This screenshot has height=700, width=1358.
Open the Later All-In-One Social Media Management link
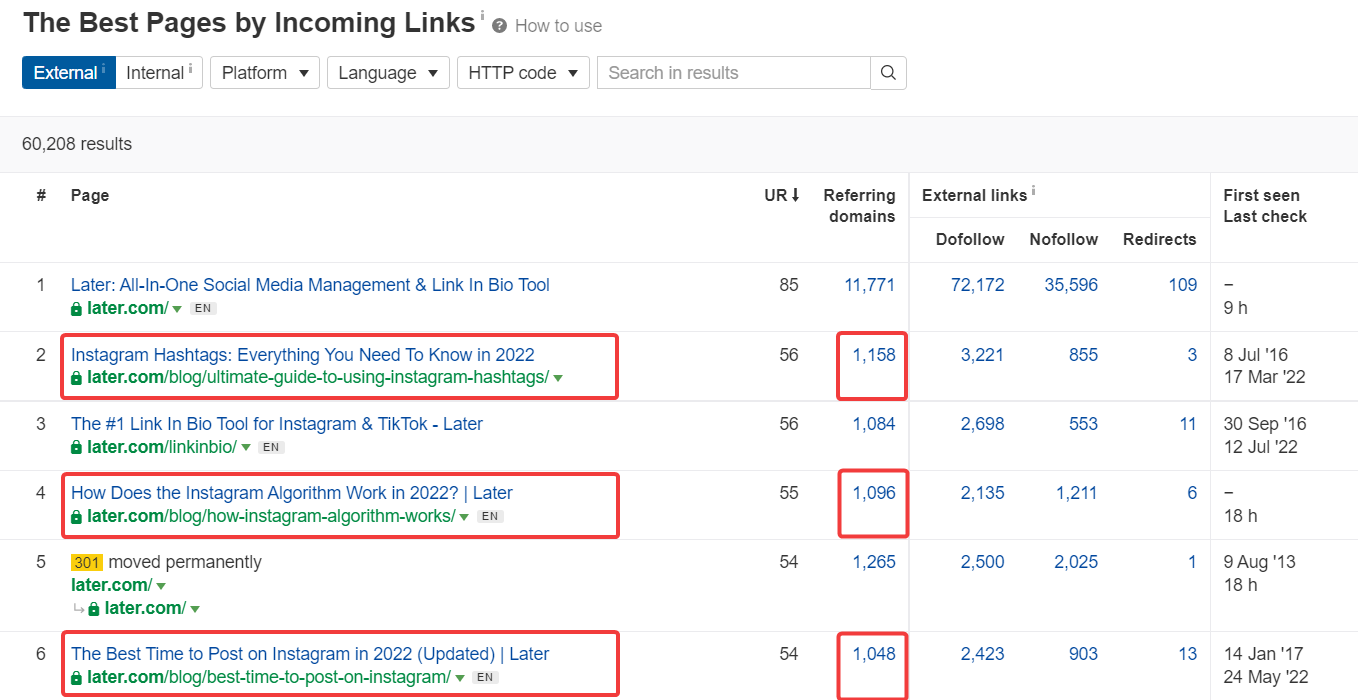click(x=310, y=285)
